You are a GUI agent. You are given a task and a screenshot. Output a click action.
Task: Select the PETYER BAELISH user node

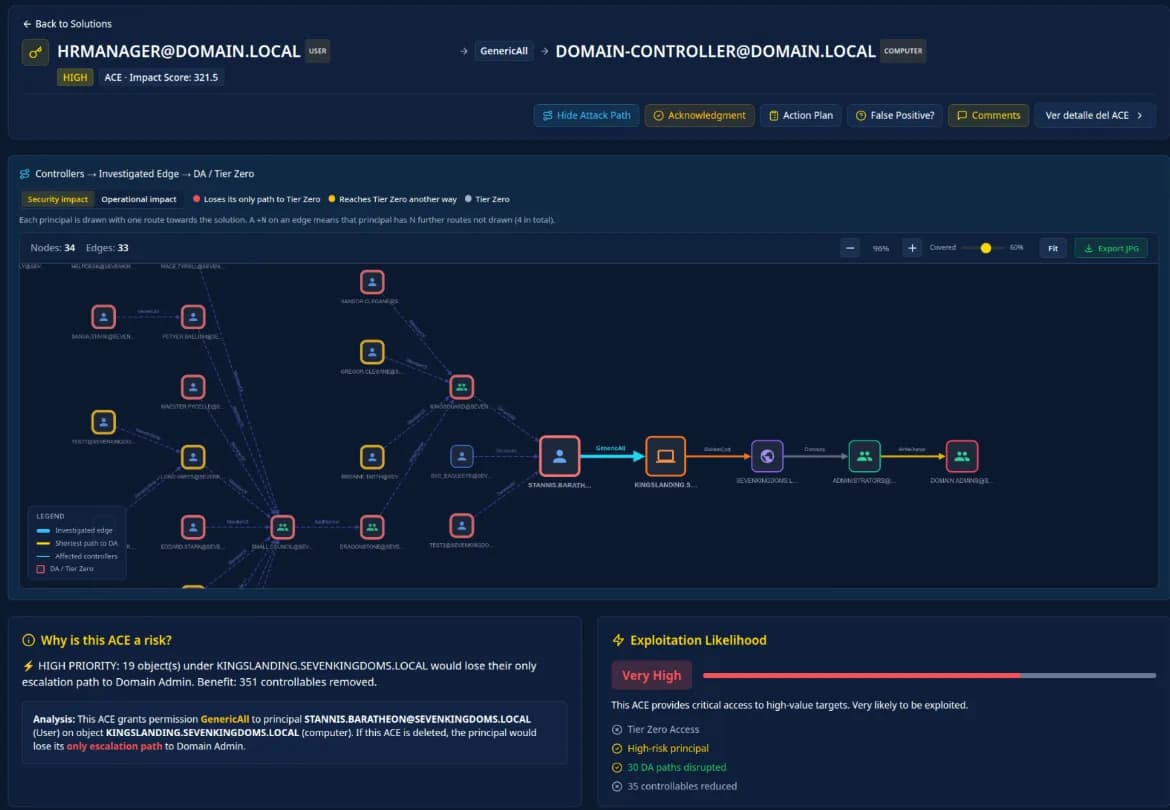[x=193, y=317]
